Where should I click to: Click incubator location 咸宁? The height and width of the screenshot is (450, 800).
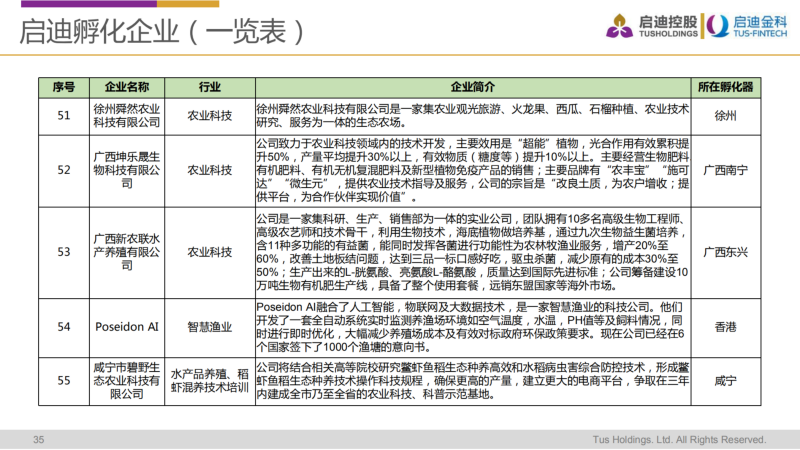pos(726,381)
